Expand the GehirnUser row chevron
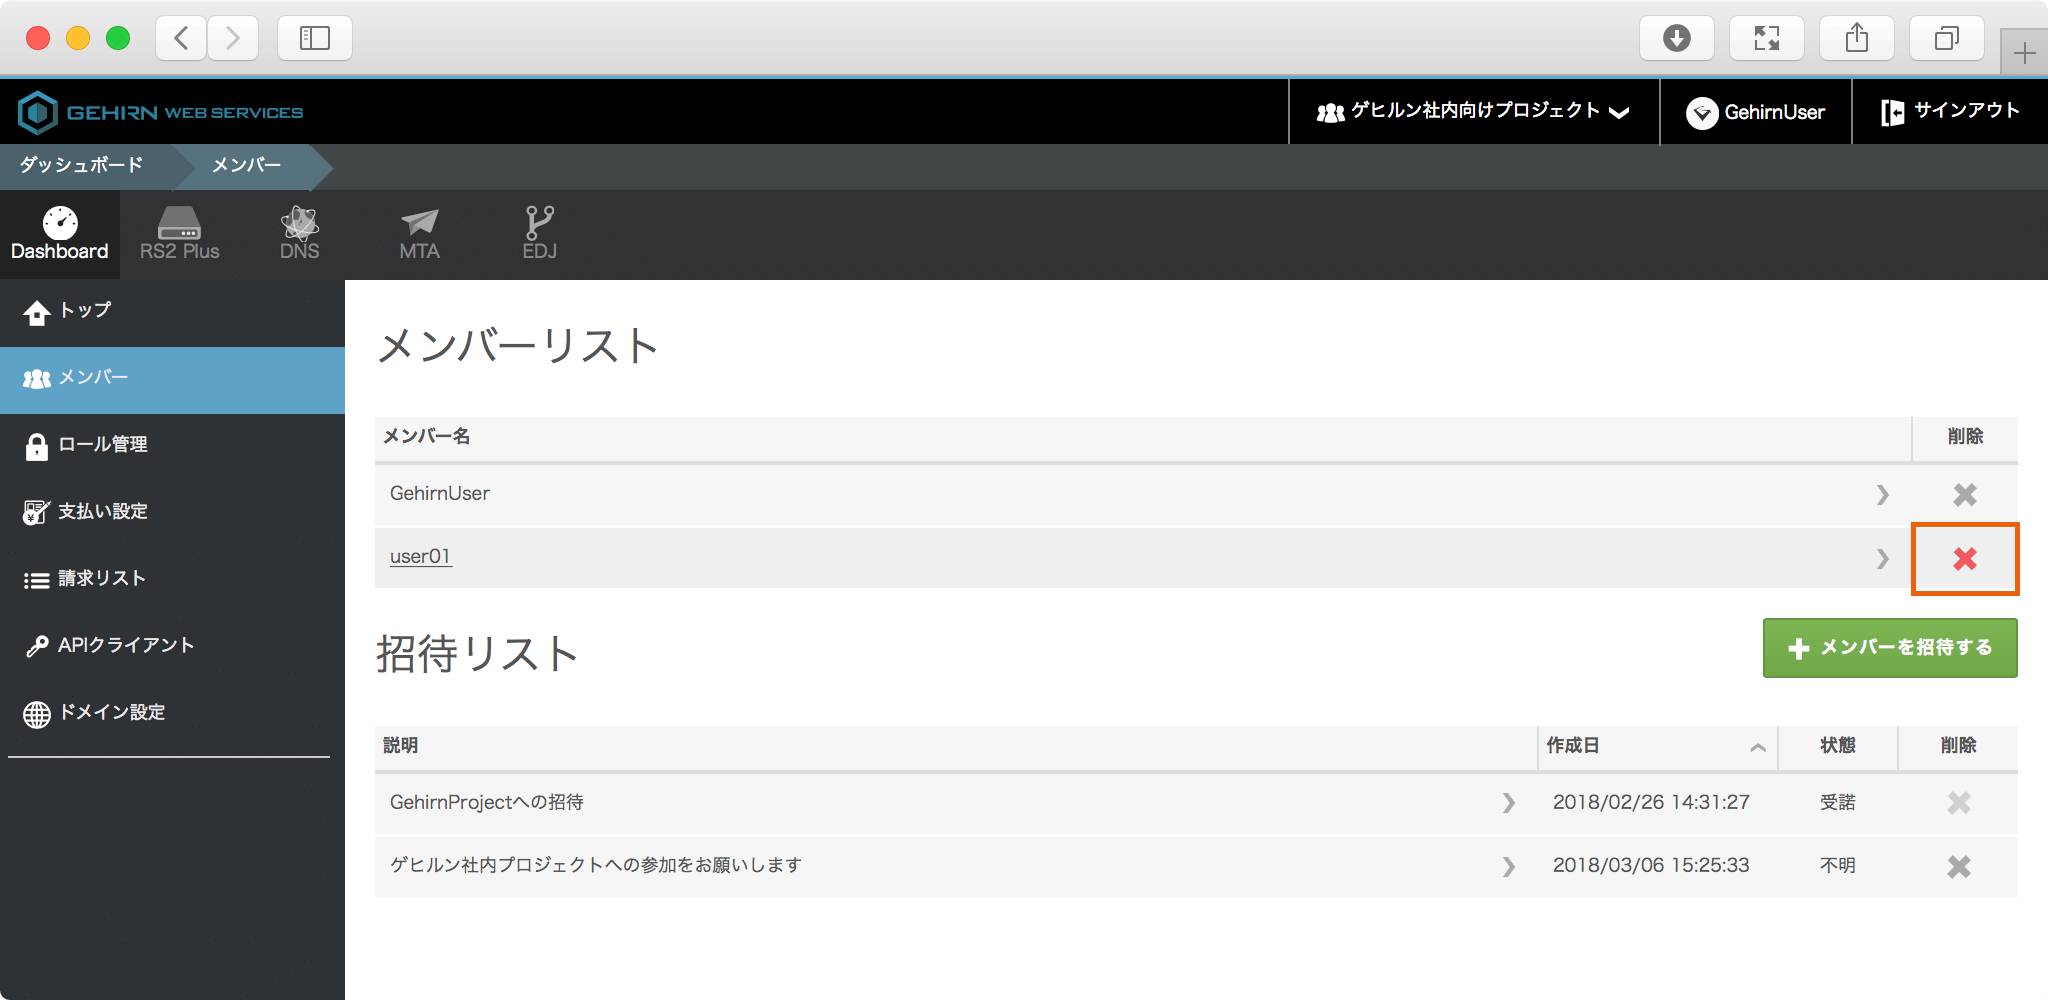2048x1000 pixels. (x=1882, y=494)
